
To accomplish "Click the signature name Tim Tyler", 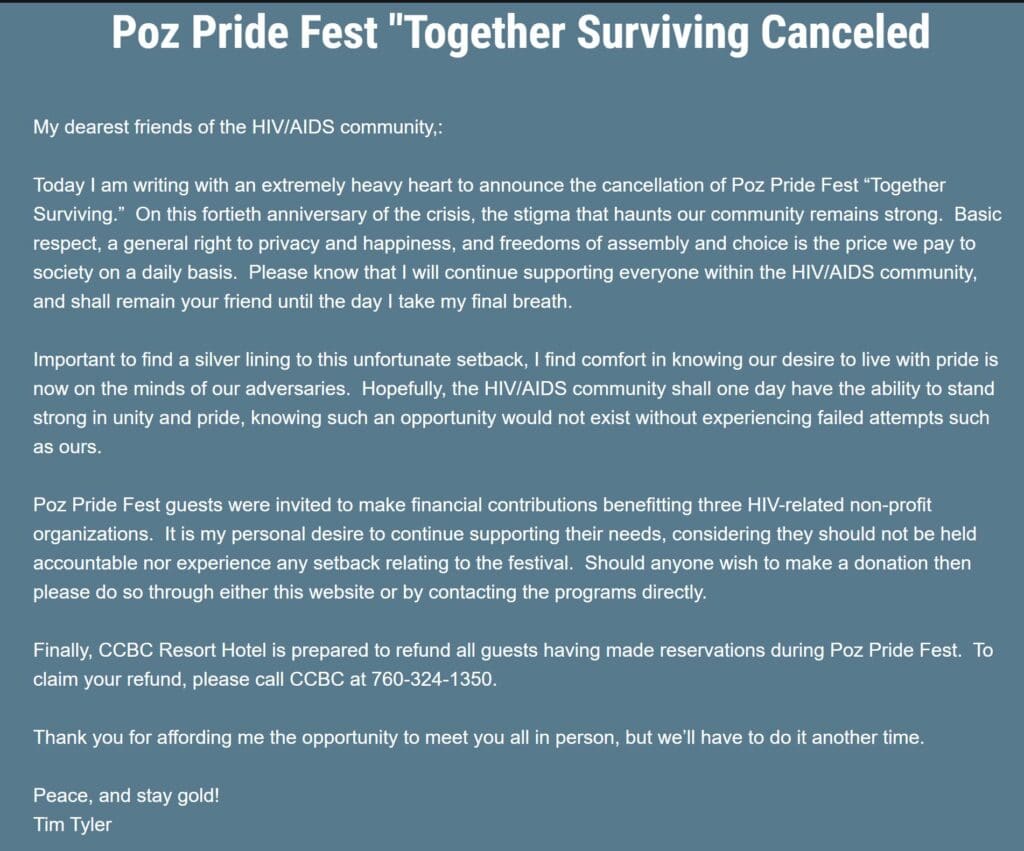I will pos(72,824).
